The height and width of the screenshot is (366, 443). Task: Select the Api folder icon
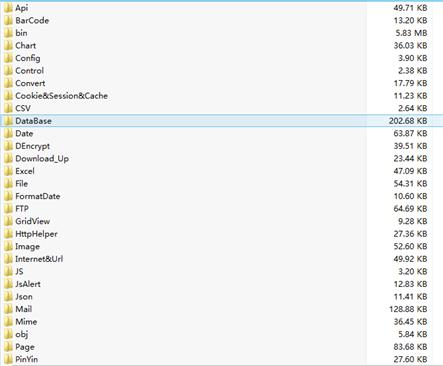click(8, 8)
